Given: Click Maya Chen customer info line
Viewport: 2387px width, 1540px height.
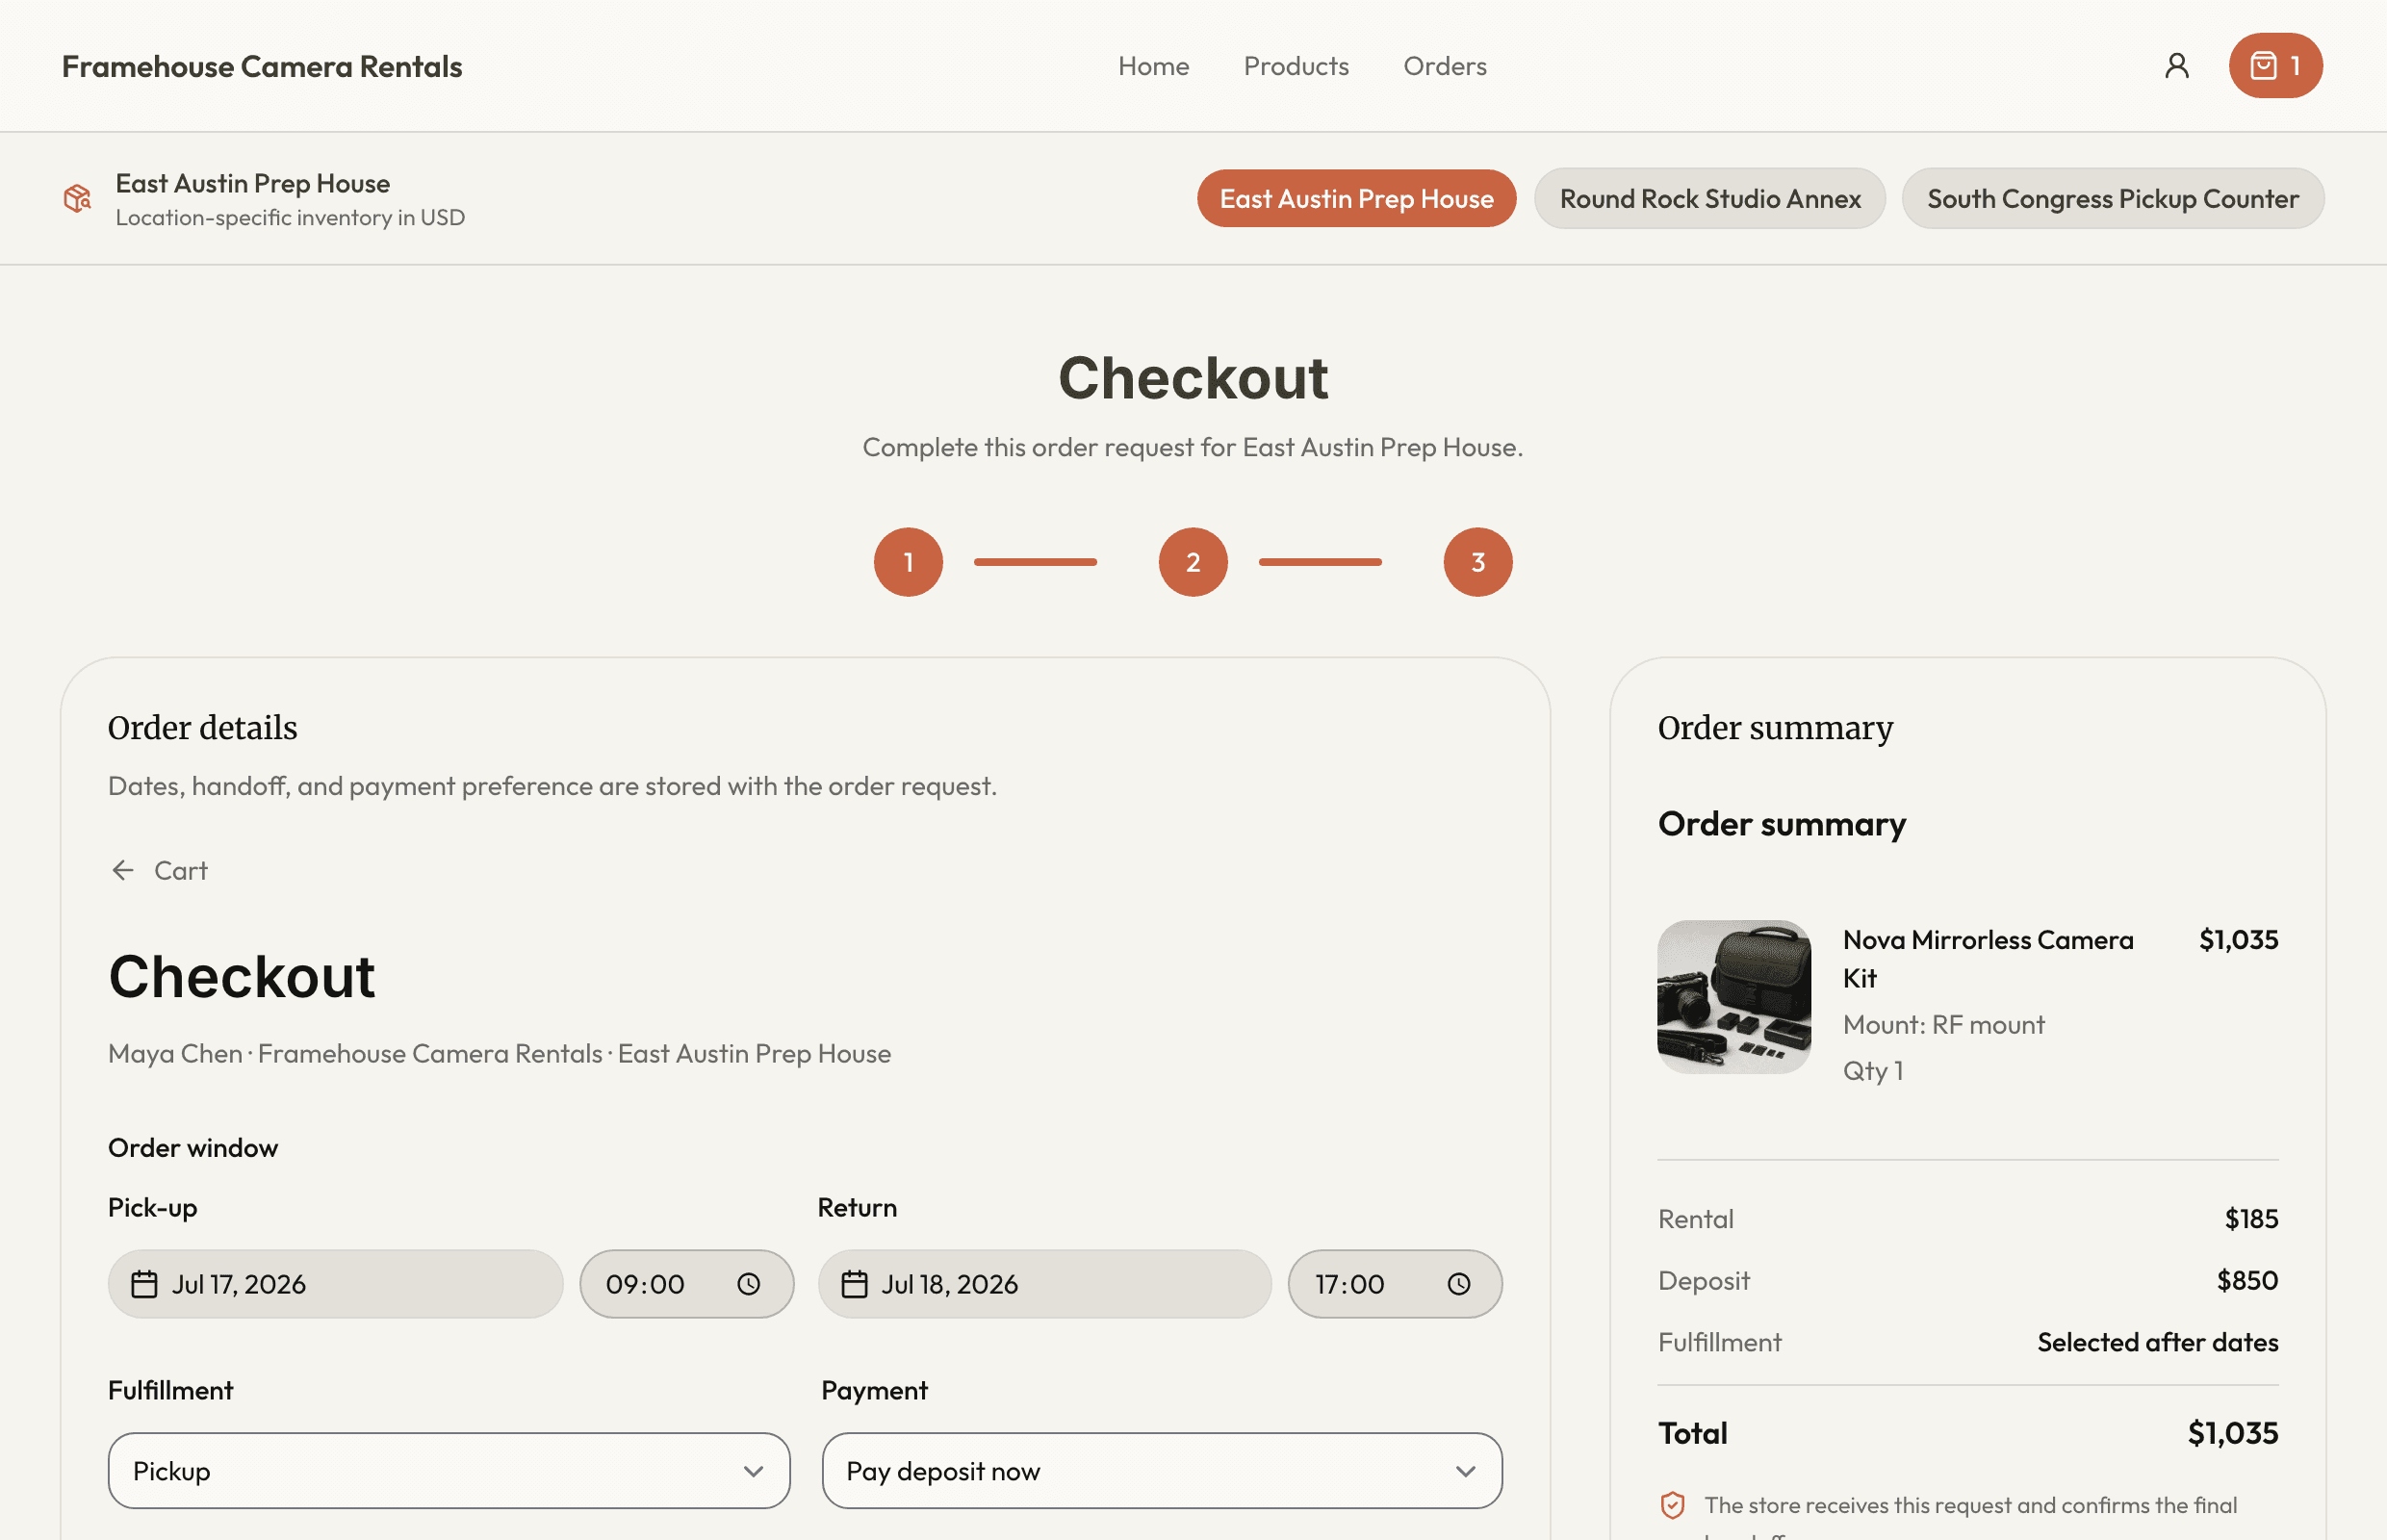Looking at the screenshot, I should click(499, 1054).
